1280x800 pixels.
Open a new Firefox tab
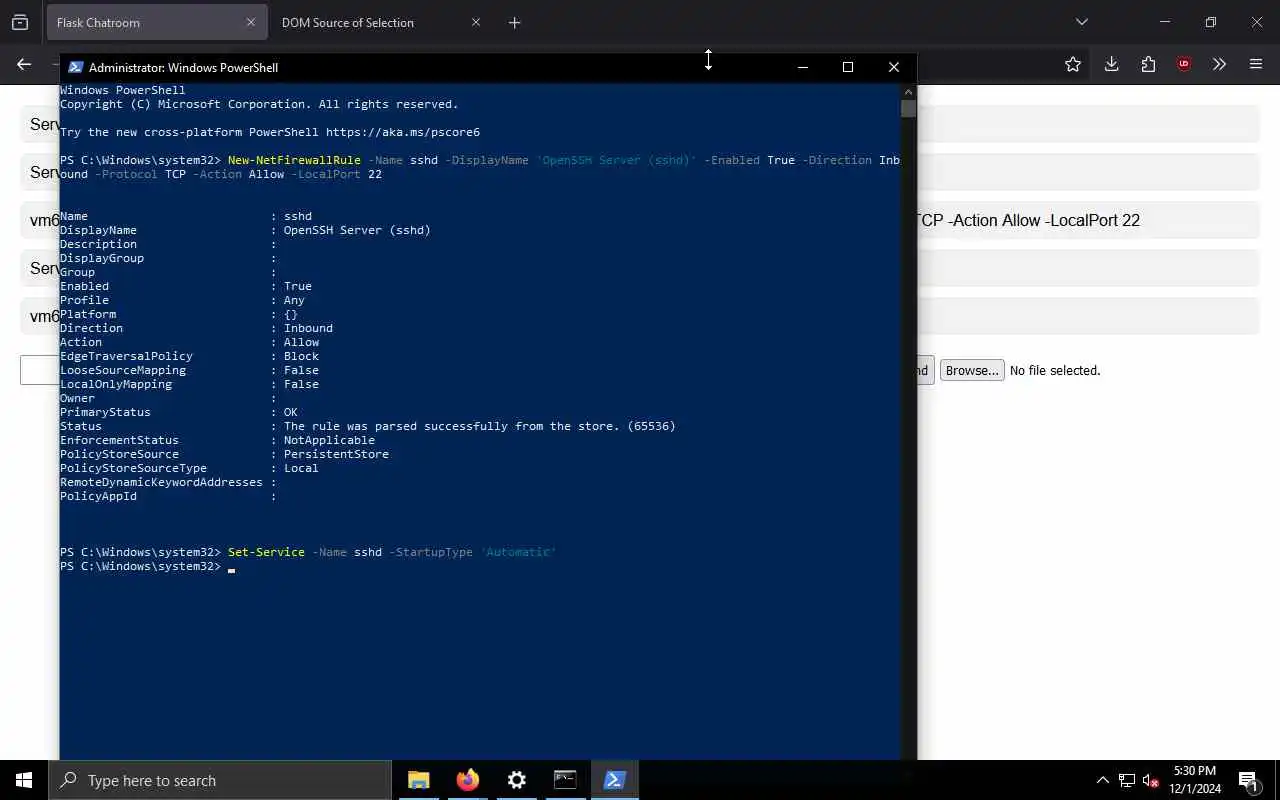click(514, 22)
